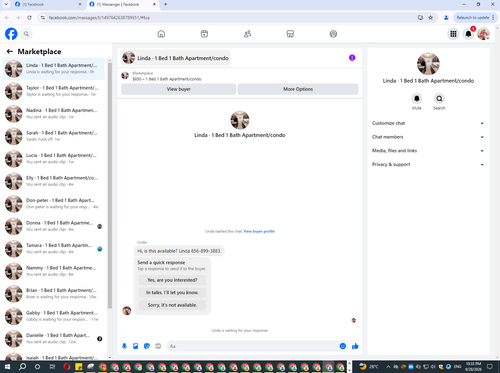
Task: Choose a GIF from the GIF icon
Action: click(x=158, y=346)
